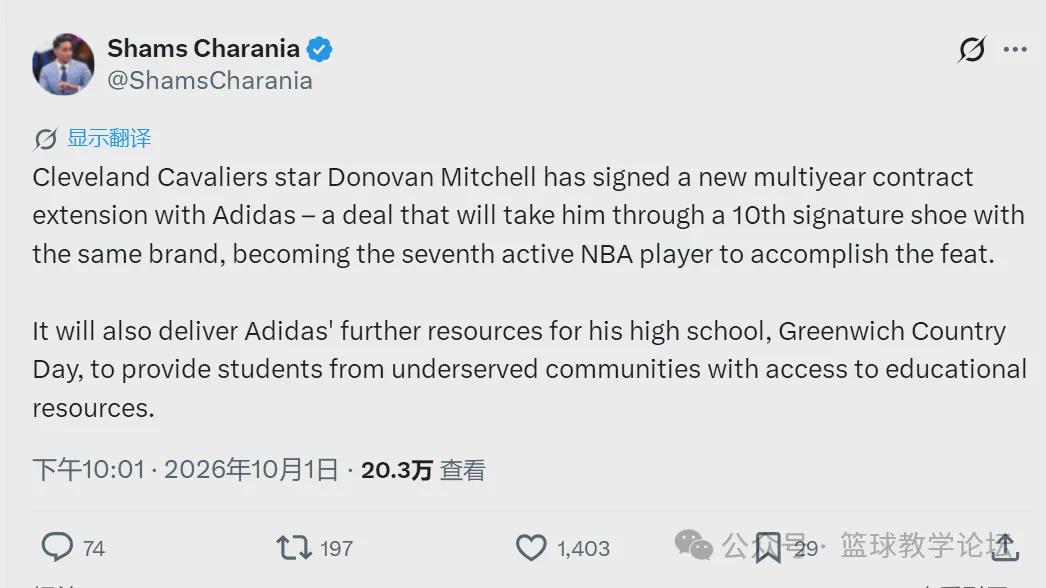Viewport: 1046px width, 588px height.
Task: Click the Grok icon at top right
Action: pos(972,49)
